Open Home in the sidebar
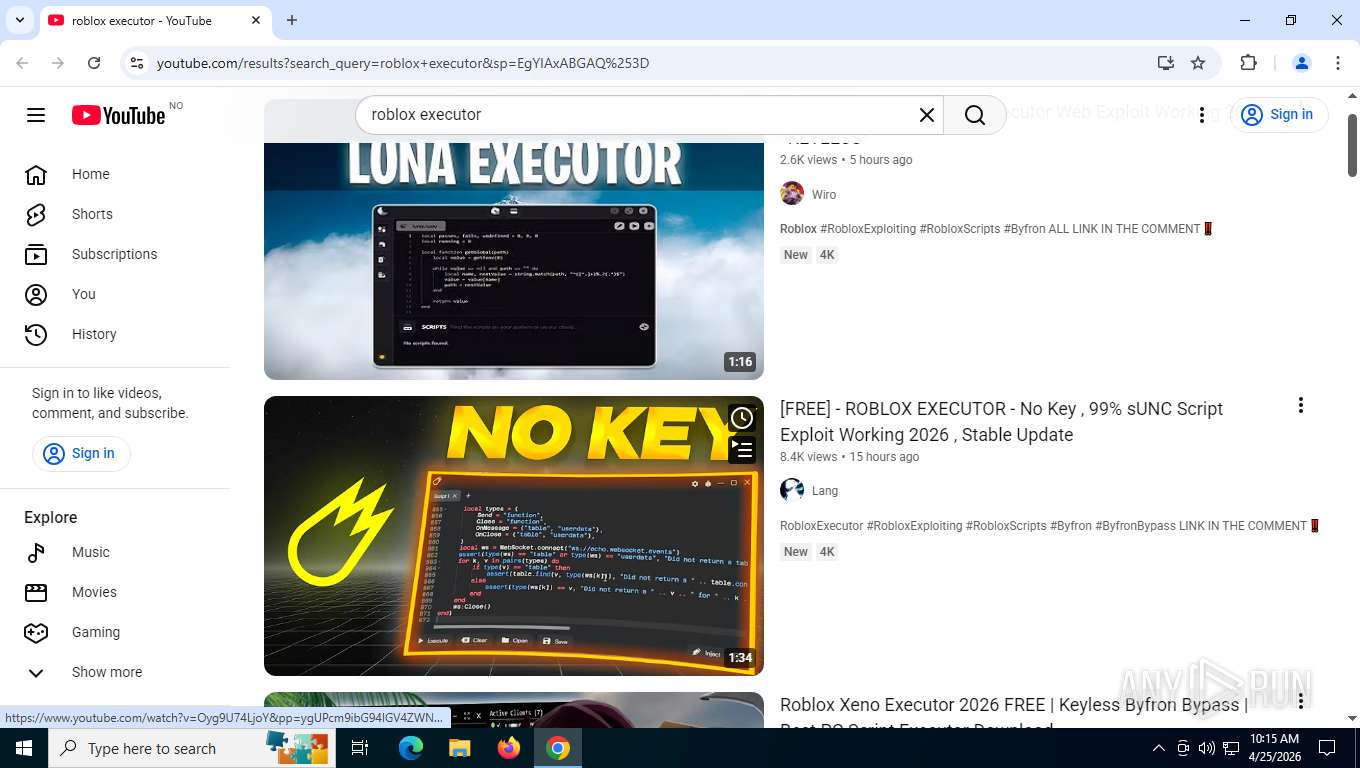This screenshot has width=1360, height=768. coord(115,174)
